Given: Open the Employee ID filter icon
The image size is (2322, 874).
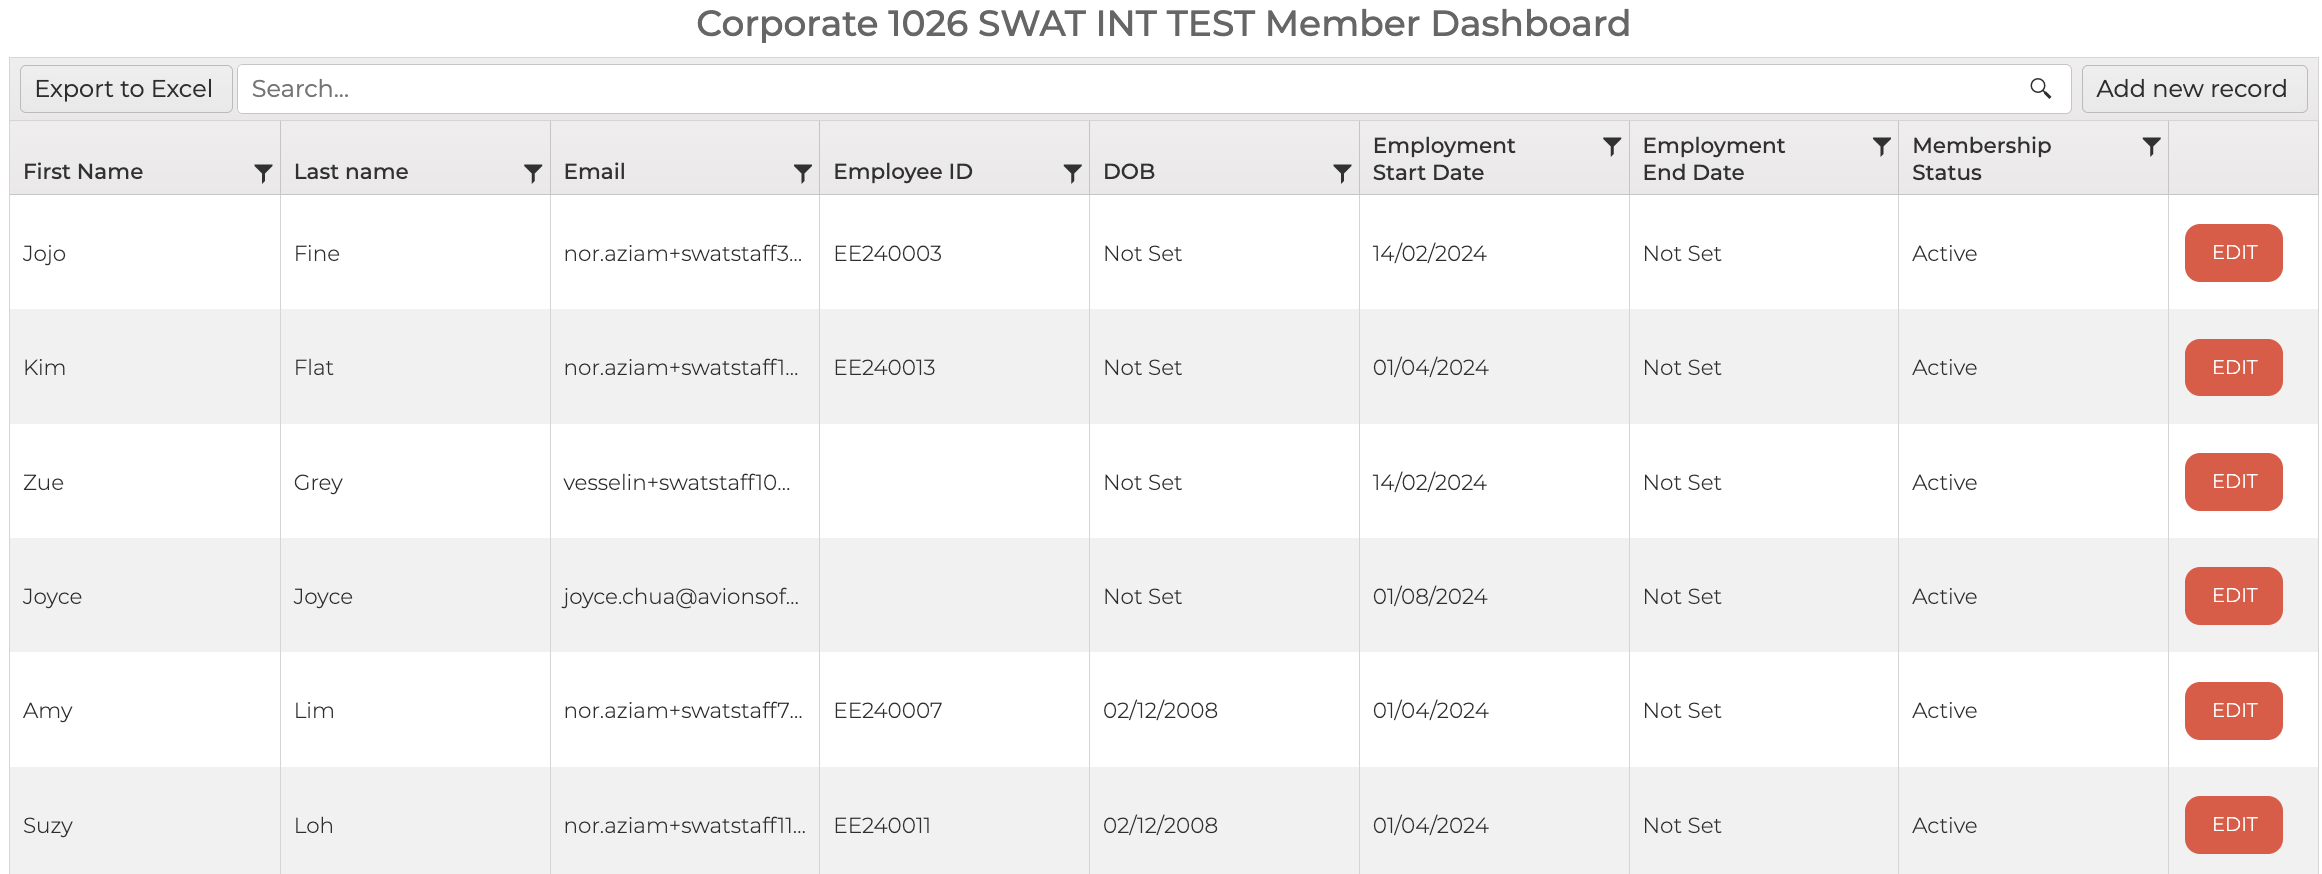Looking at the screenshot, I should [1072, 173].
